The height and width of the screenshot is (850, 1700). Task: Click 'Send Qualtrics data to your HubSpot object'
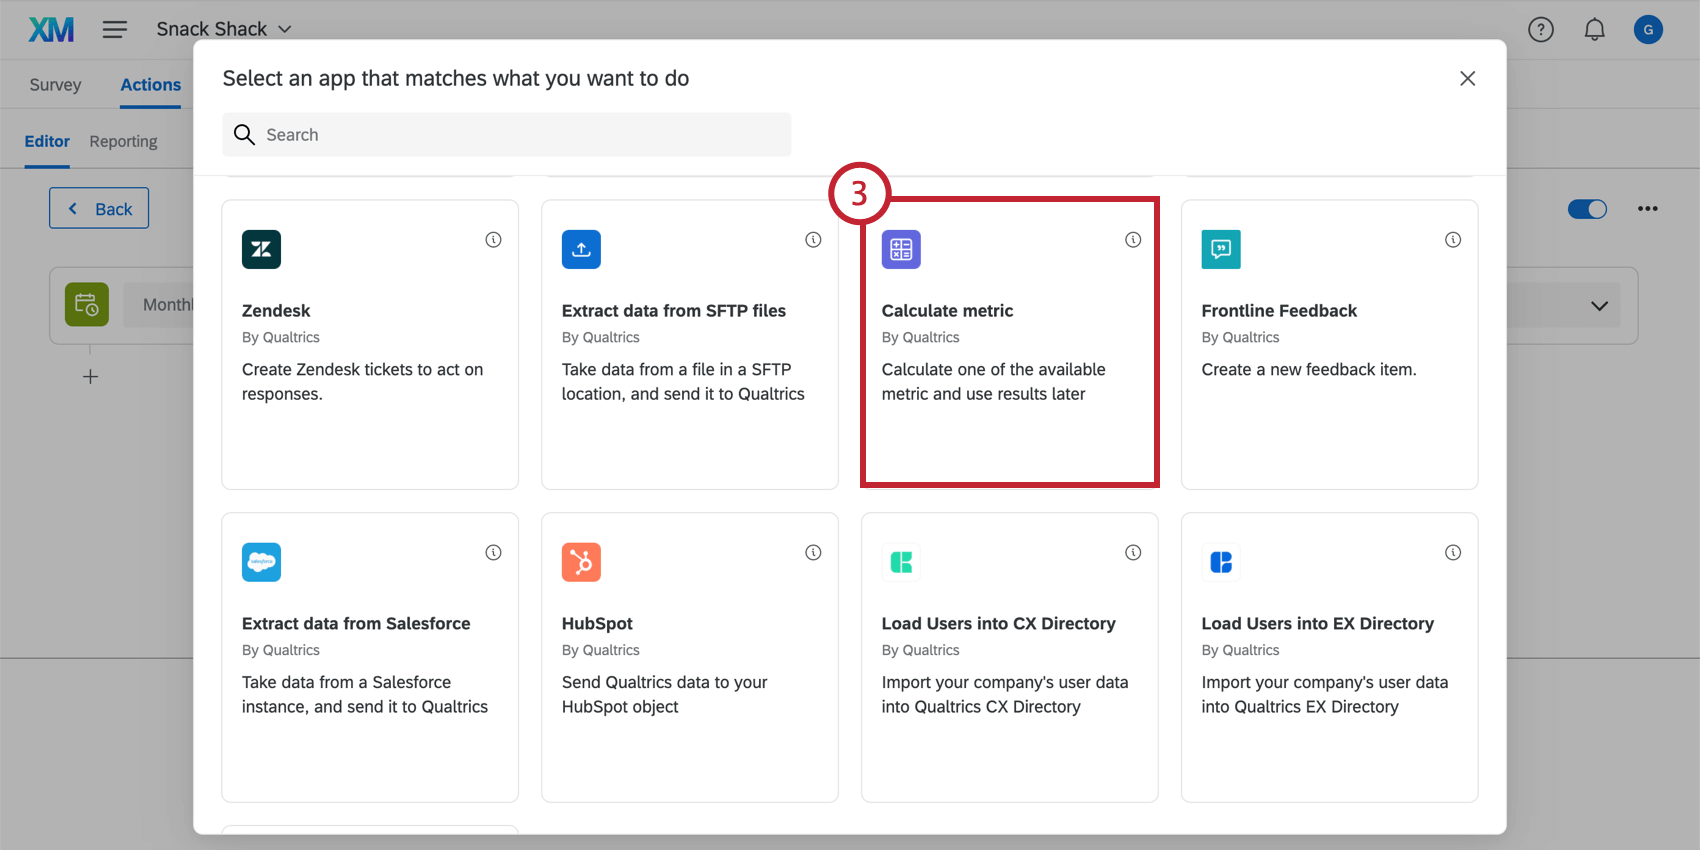[664, 695]
